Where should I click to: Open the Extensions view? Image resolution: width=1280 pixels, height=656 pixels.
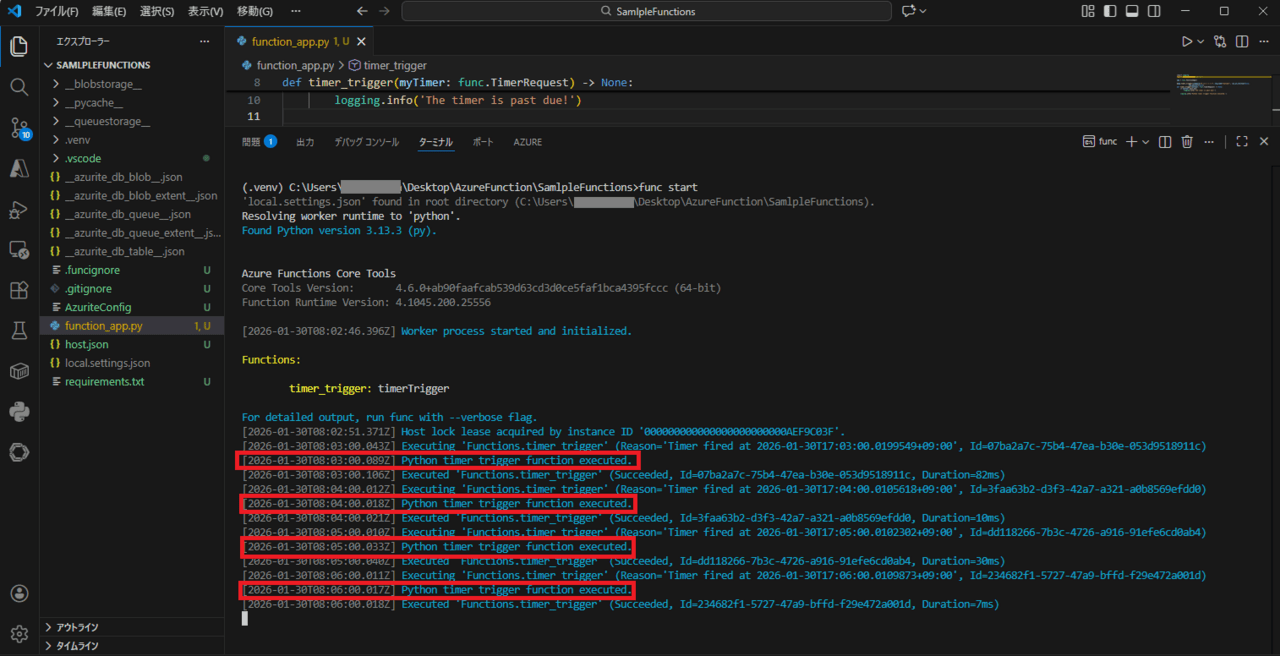(x=19, y=290)
